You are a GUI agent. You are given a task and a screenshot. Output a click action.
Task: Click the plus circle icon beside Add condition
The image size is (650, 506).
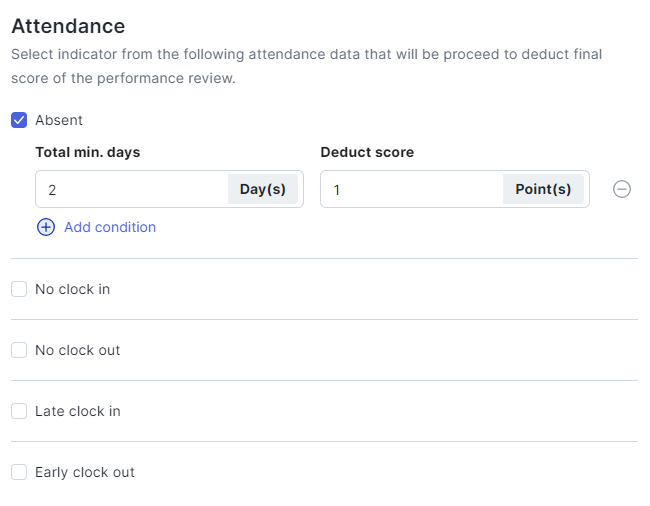pos(46,227)
